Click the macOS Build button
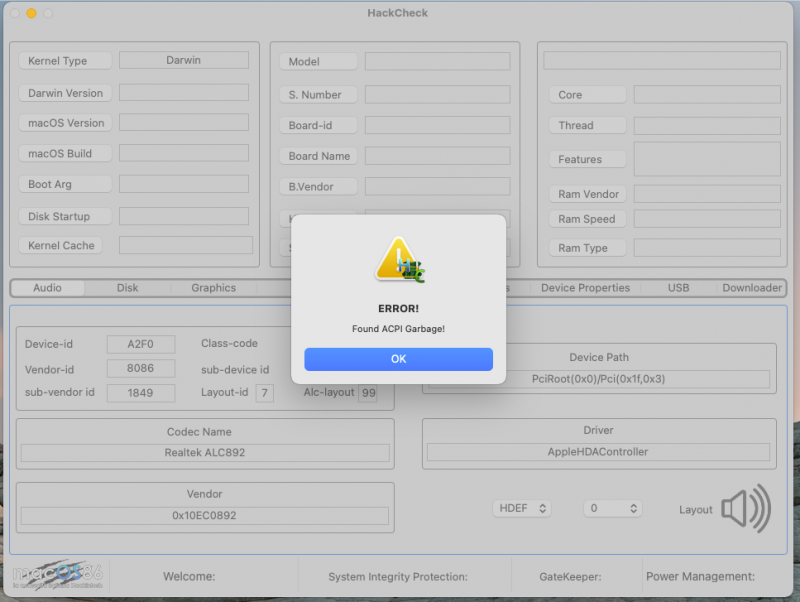The height and width of the screenshot is (602, 800). pos(65,154)
